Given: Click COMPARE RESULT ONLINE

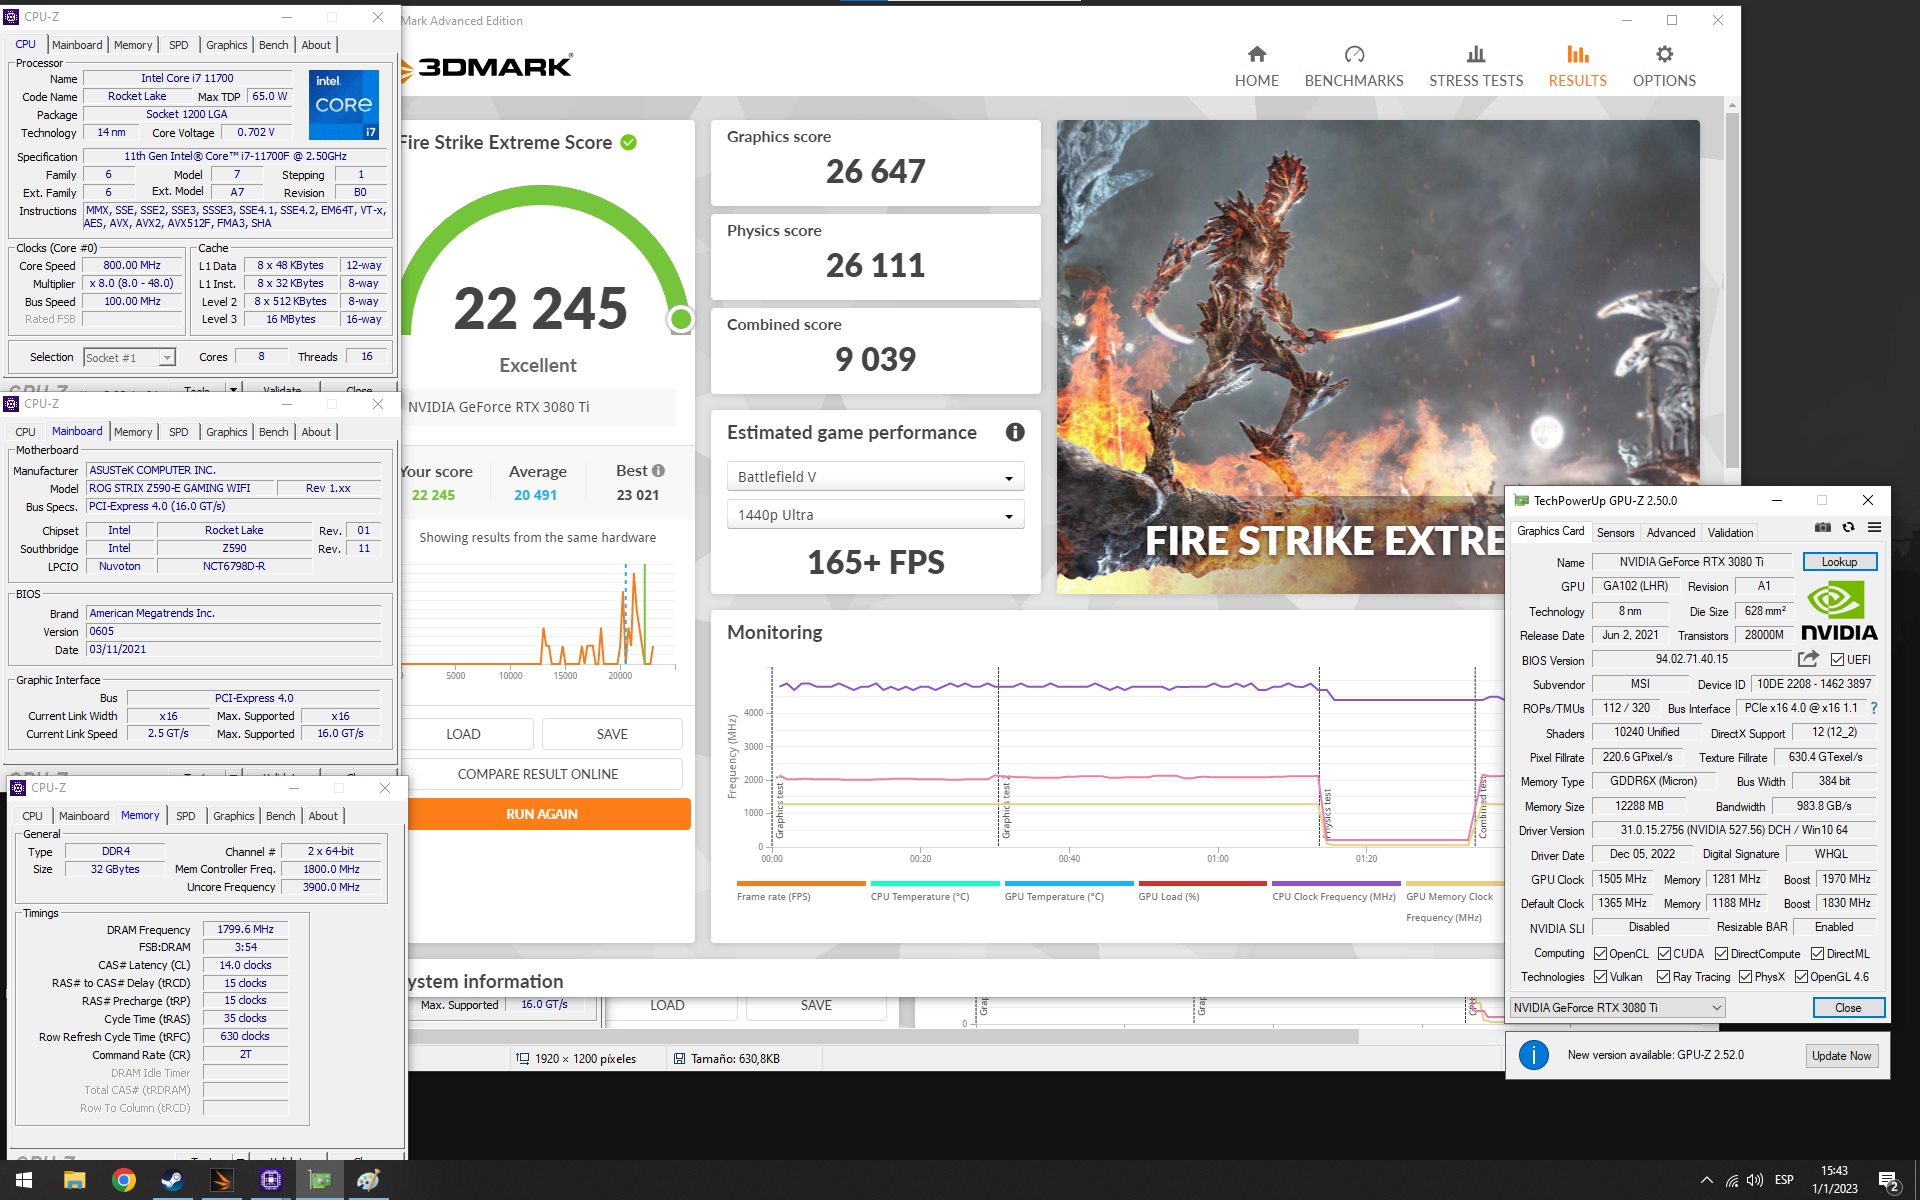Looking at the screenshot, I should tap(537, 774).
